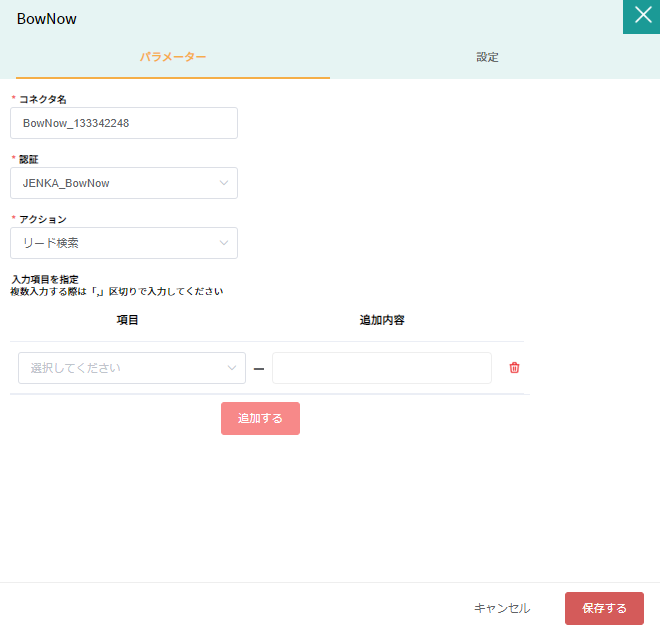Click the キャンセル button
The width and height of the screenshot is (660, 633).
point(502,608)
